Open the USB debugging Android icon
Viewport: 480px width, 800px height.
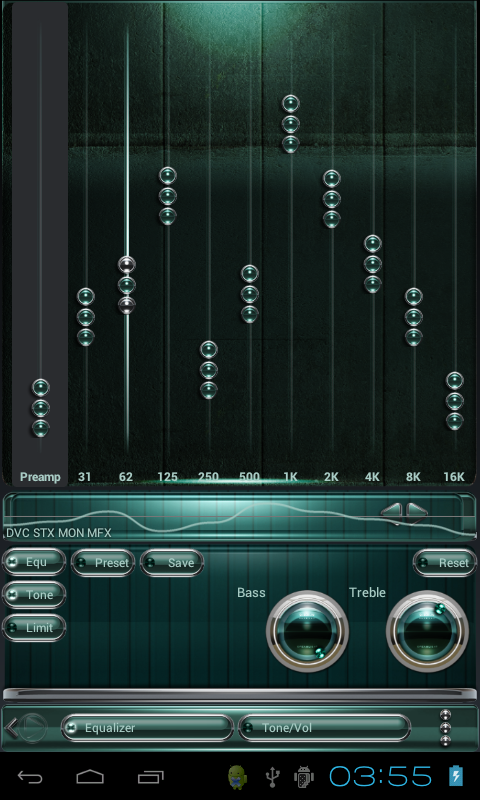[304, 777]
